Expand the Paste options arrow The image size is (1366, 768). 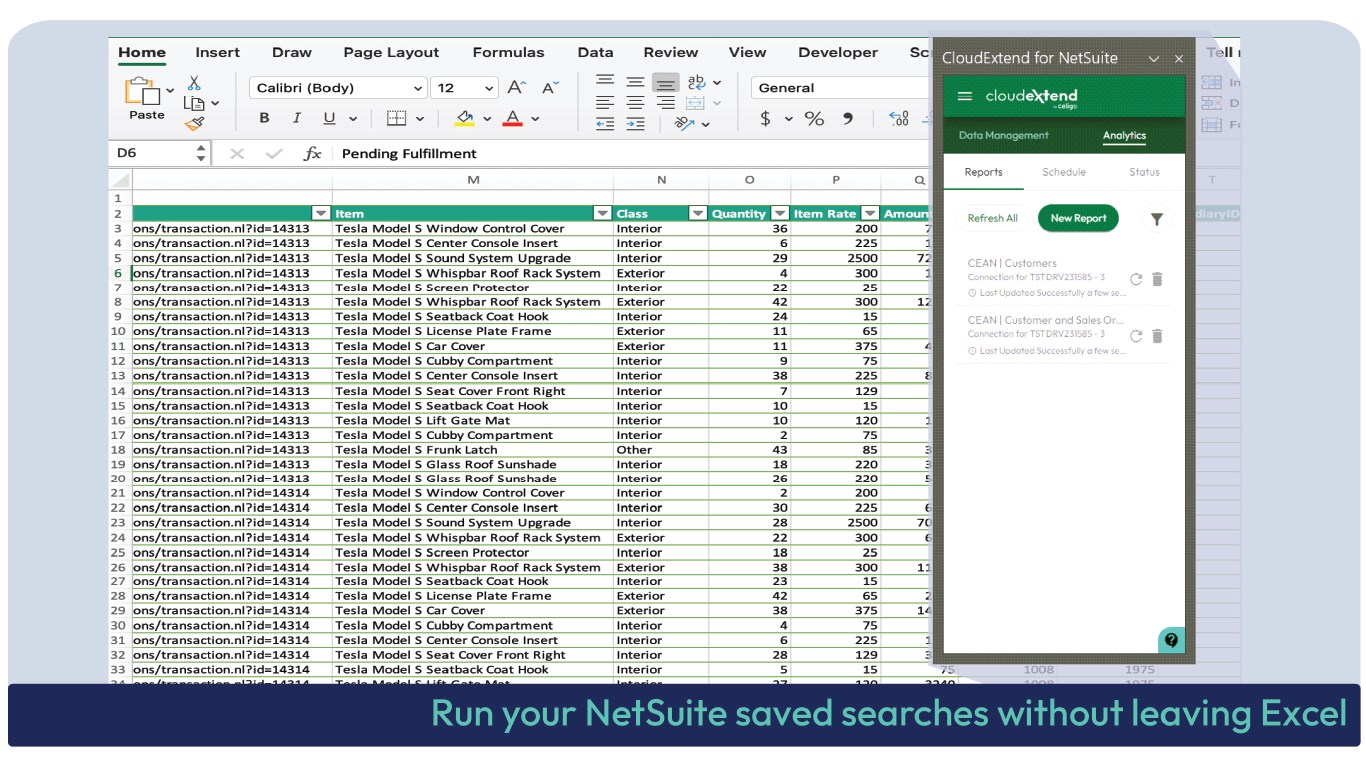170,90
